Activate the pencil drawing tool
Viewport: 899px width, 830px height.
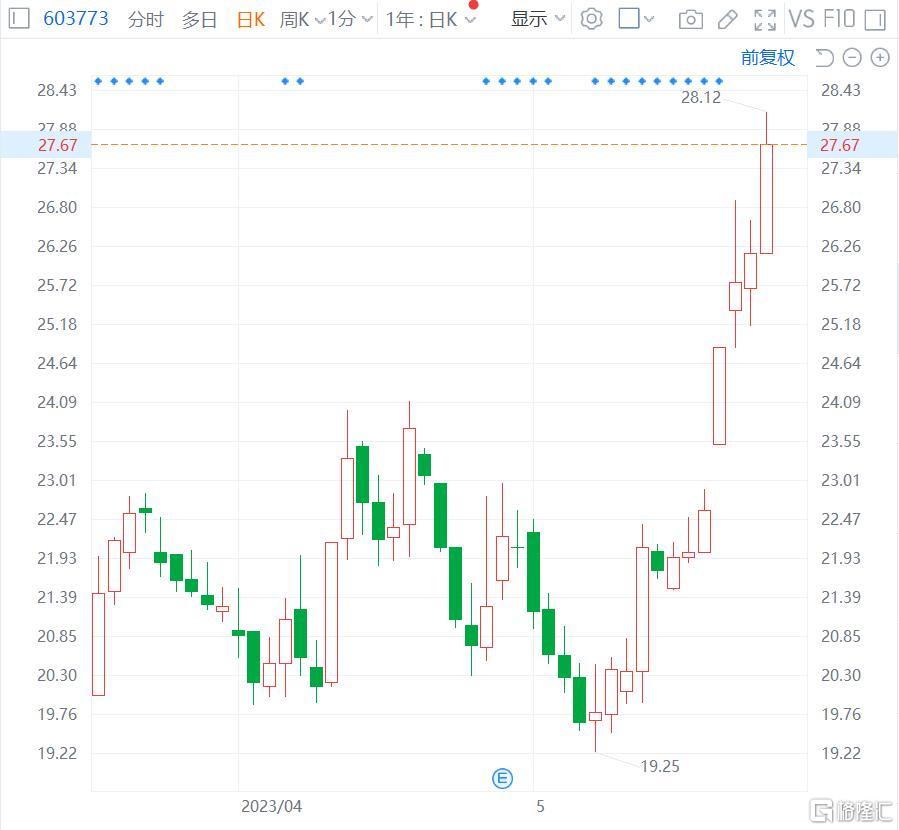(728, 20)
